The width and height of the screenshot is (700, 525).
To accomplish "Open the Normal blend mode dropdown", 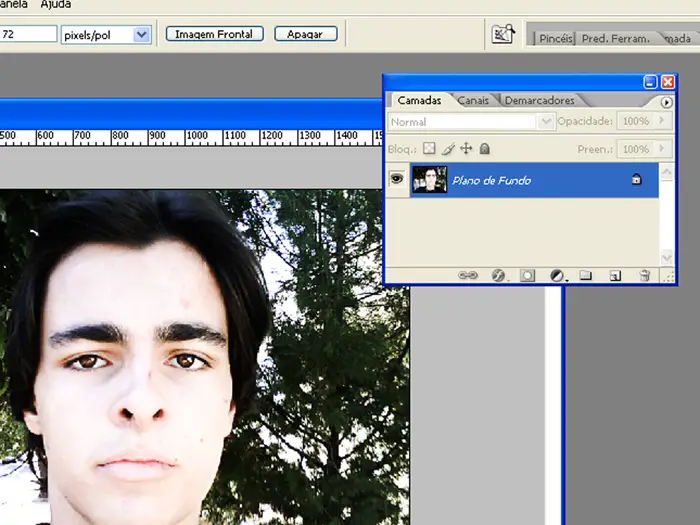I will [x=546, y=121].
